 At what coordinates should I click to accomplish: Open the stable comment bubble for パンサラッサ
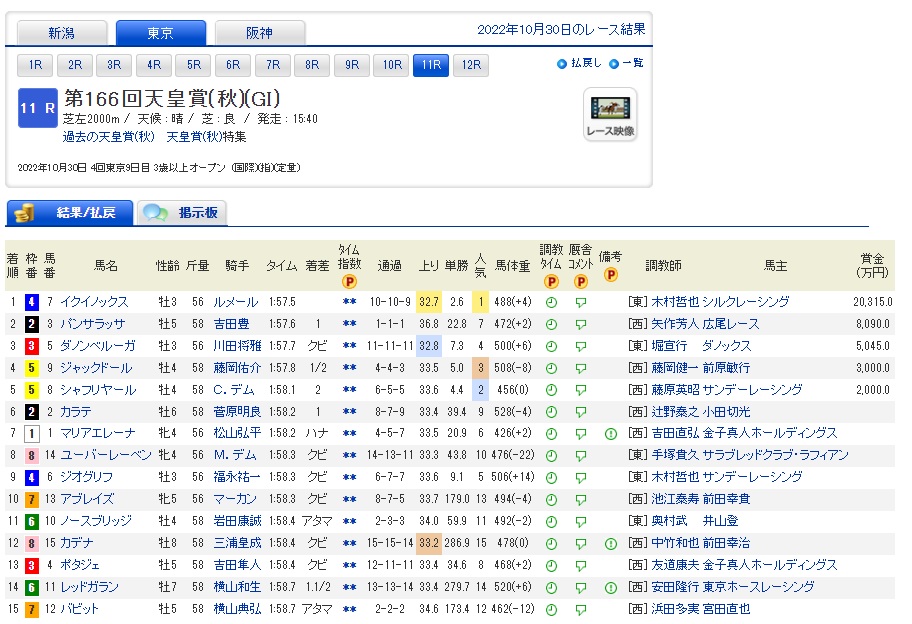click(581, 324)
